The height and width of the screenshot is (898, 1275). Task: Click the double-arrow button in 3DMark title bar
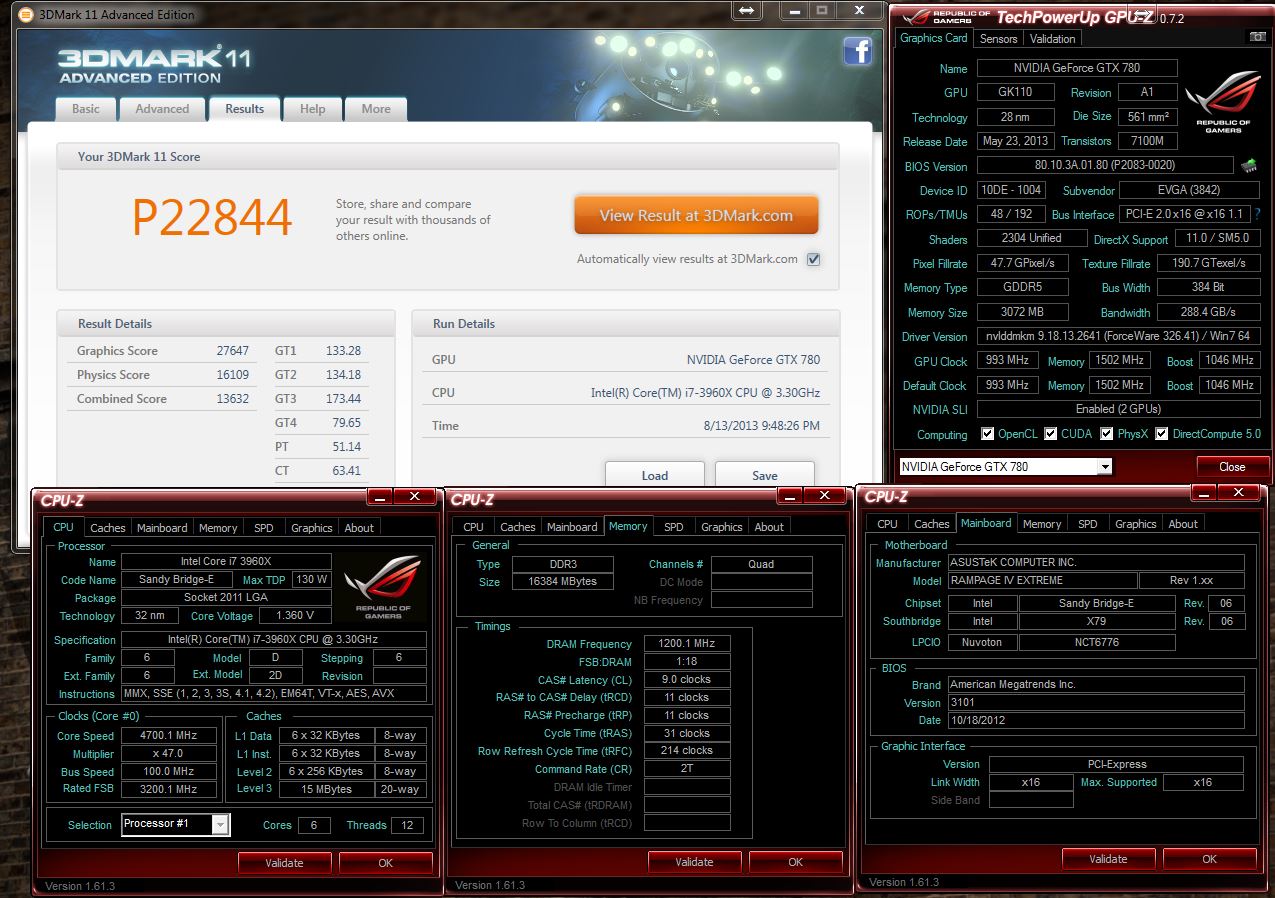[746, 10]
